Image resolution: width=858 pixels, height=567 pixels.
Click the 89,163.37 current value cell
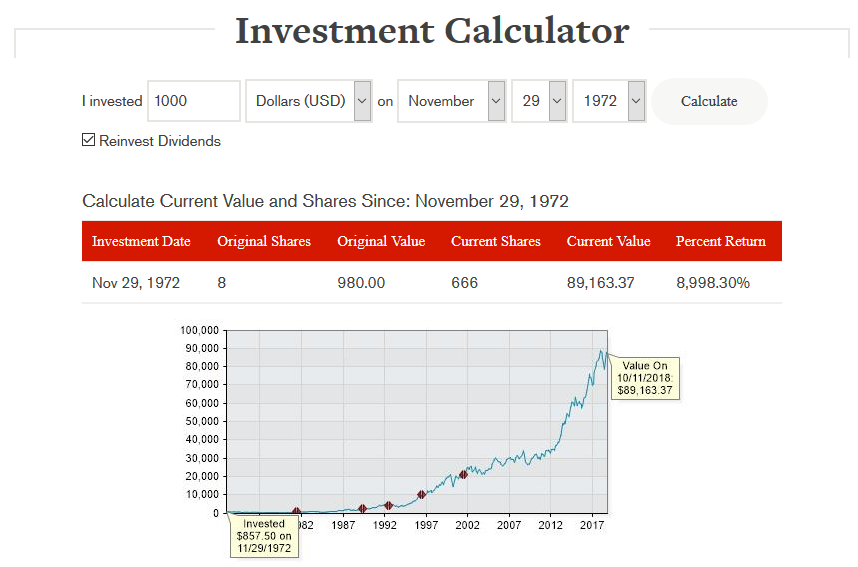point(600,283)
